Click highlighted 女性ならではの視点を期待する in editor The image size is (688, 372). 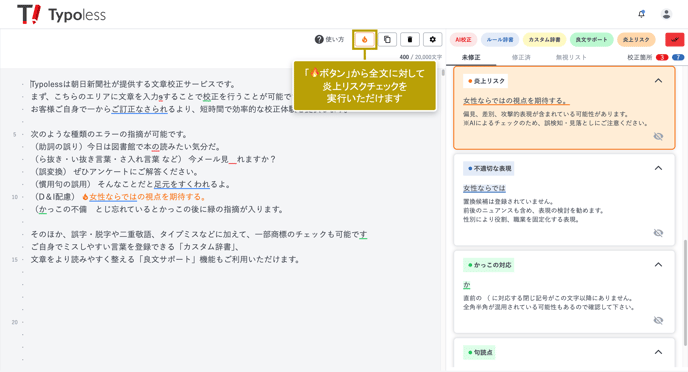pyautogui.click(x=147, y=197)
